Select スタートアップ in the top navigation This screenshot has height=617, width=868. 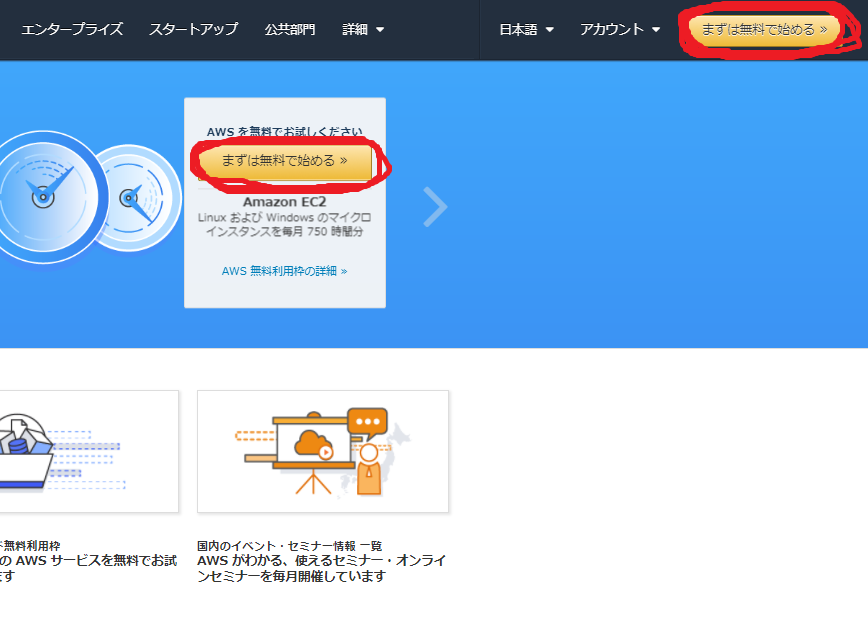coord(193,29)
